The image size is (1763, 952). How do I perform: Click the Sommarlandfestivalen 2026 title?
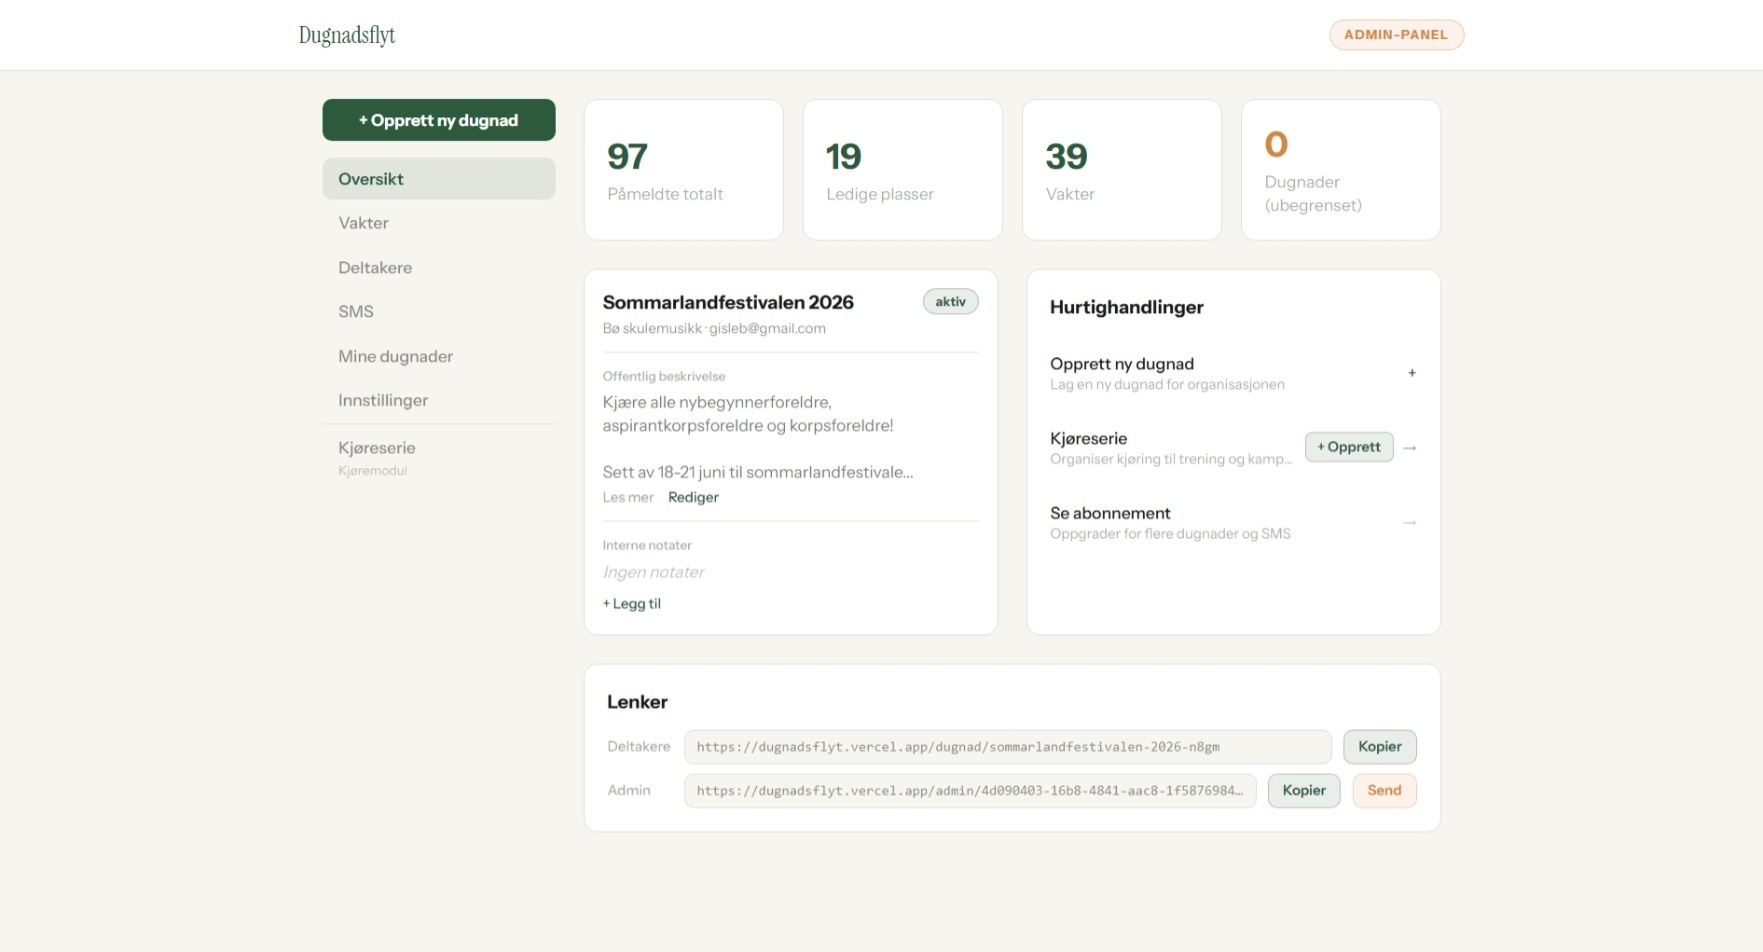click(x=728, y=302)
